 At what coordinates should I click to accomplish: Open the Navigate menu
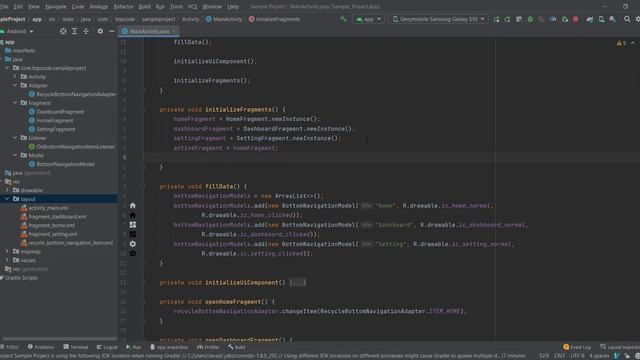coord(56,7)
